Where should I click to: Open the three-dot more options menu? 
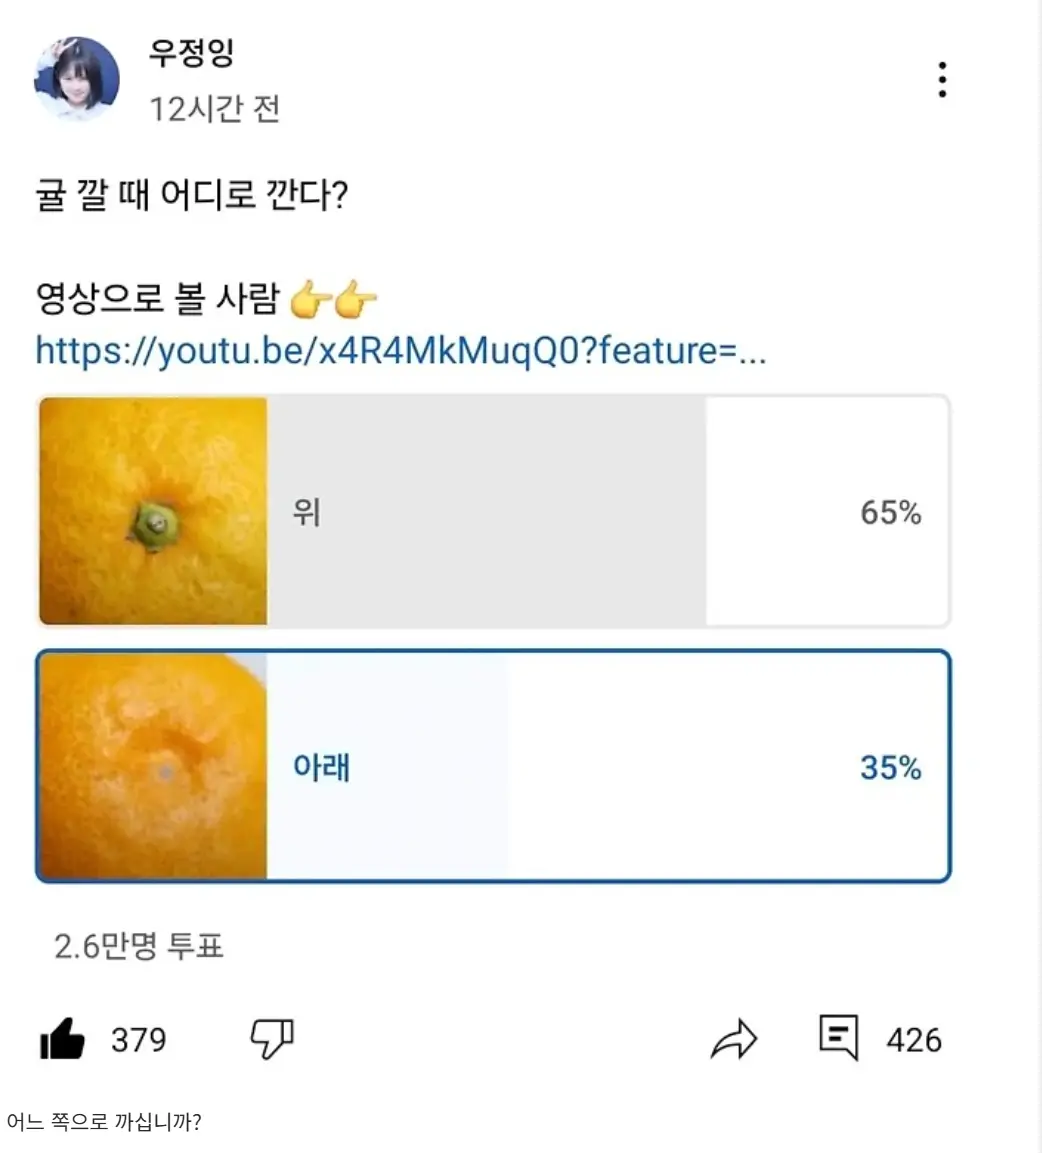(942, 80)
